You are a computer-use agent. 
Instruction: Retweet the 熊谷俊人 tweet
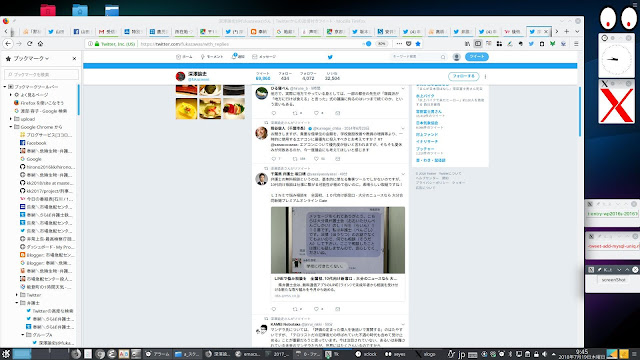[295, 159]
